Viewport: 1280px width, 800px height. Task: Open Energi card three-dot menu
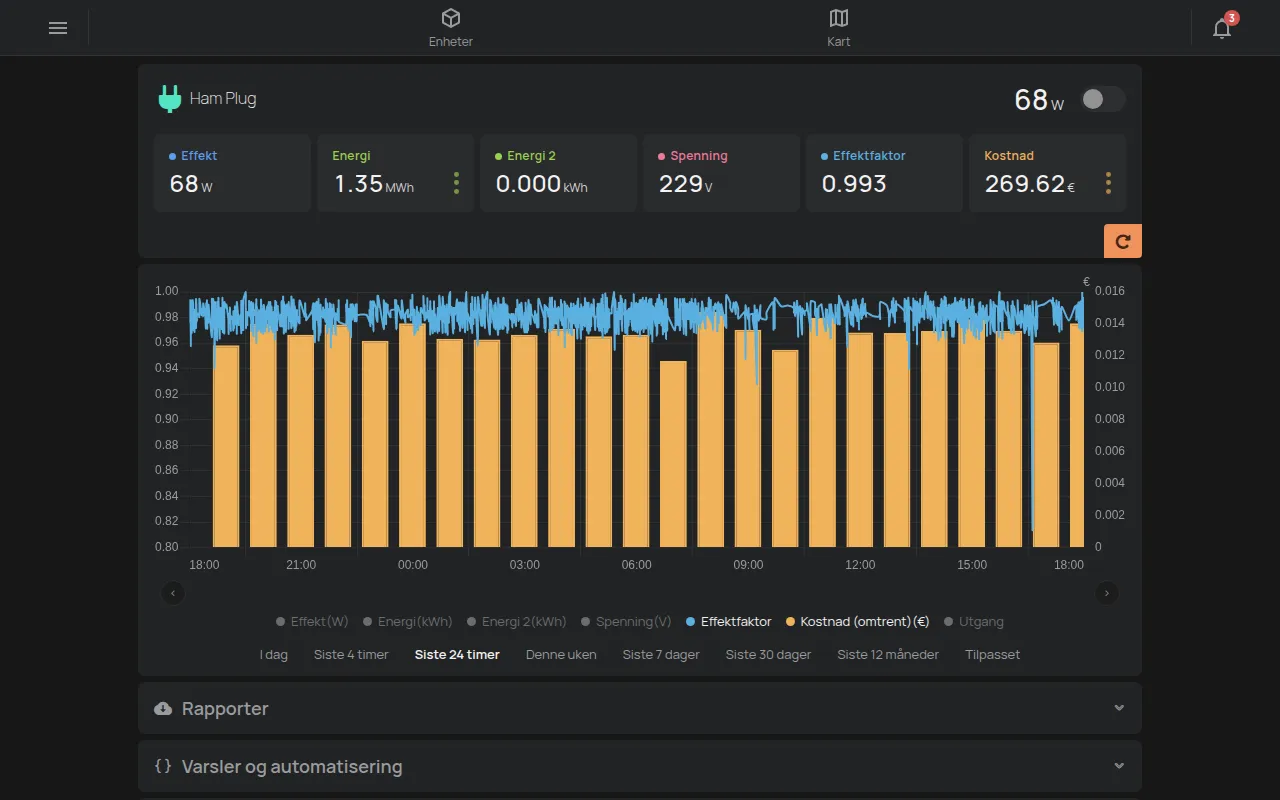tap(456, 183)
